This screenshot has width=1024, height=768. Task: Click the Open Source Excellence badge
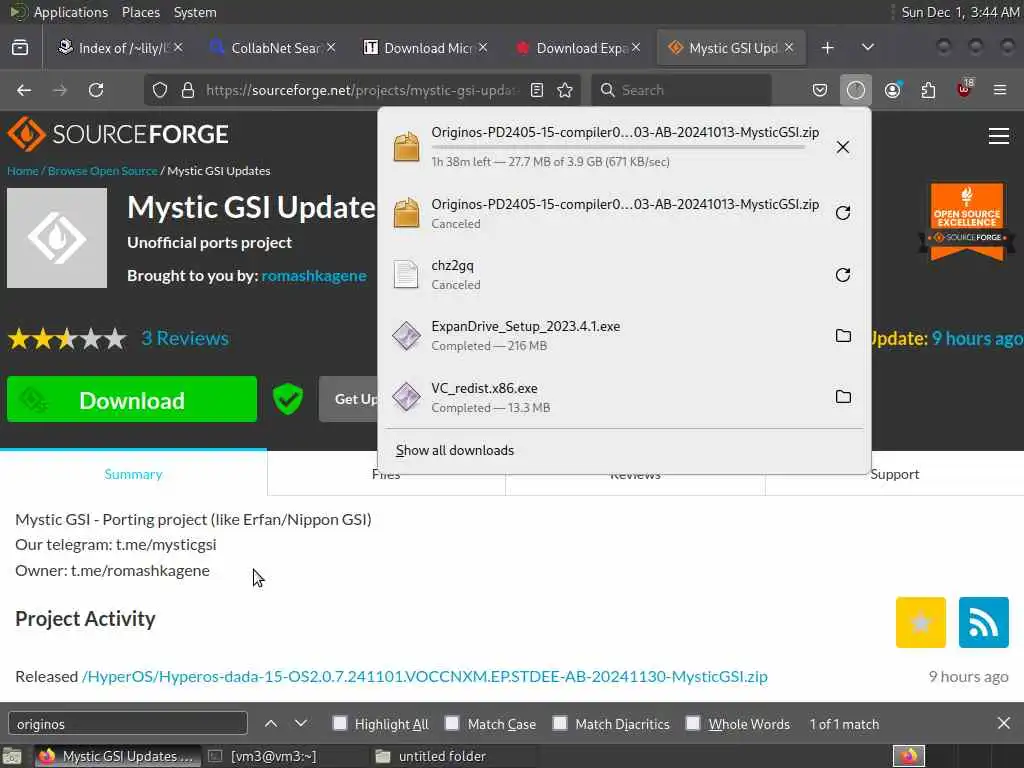point(967,221)
